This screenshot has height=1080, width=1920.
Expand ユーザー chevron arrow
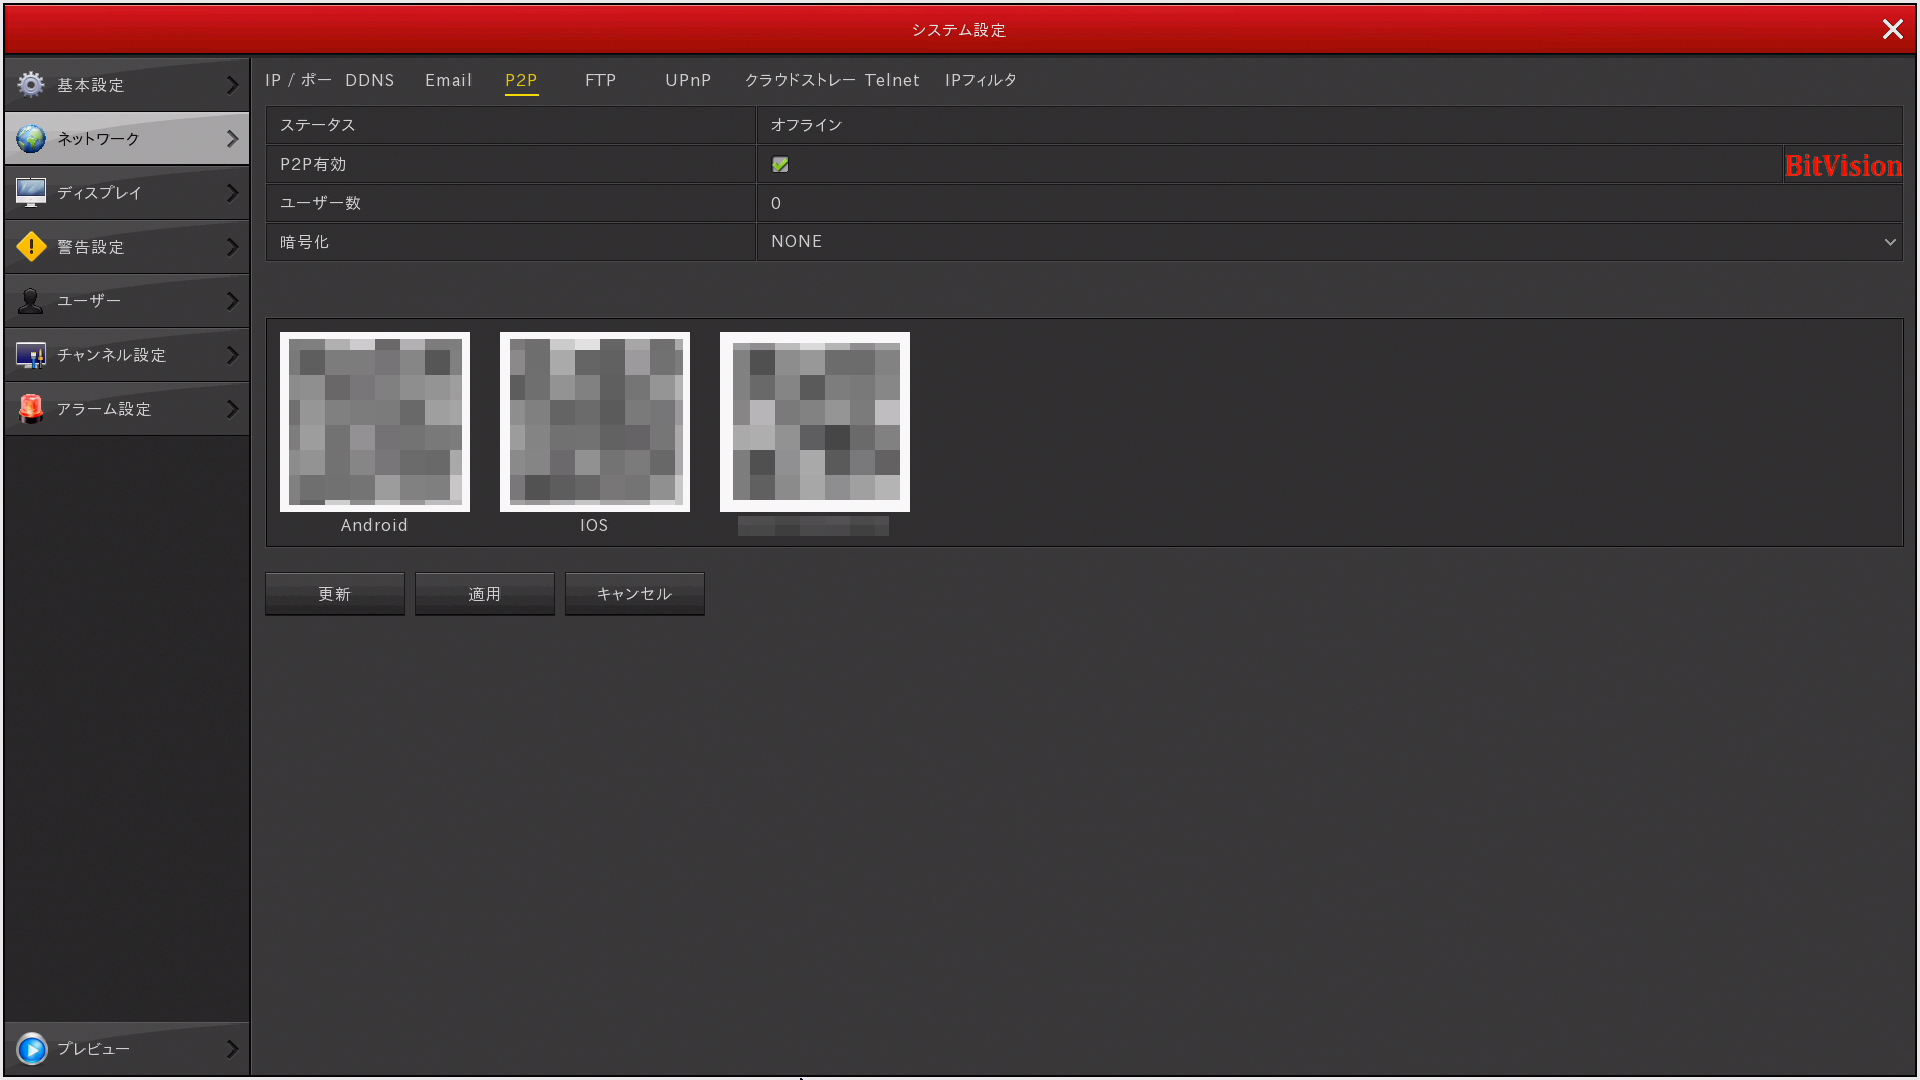233,301
